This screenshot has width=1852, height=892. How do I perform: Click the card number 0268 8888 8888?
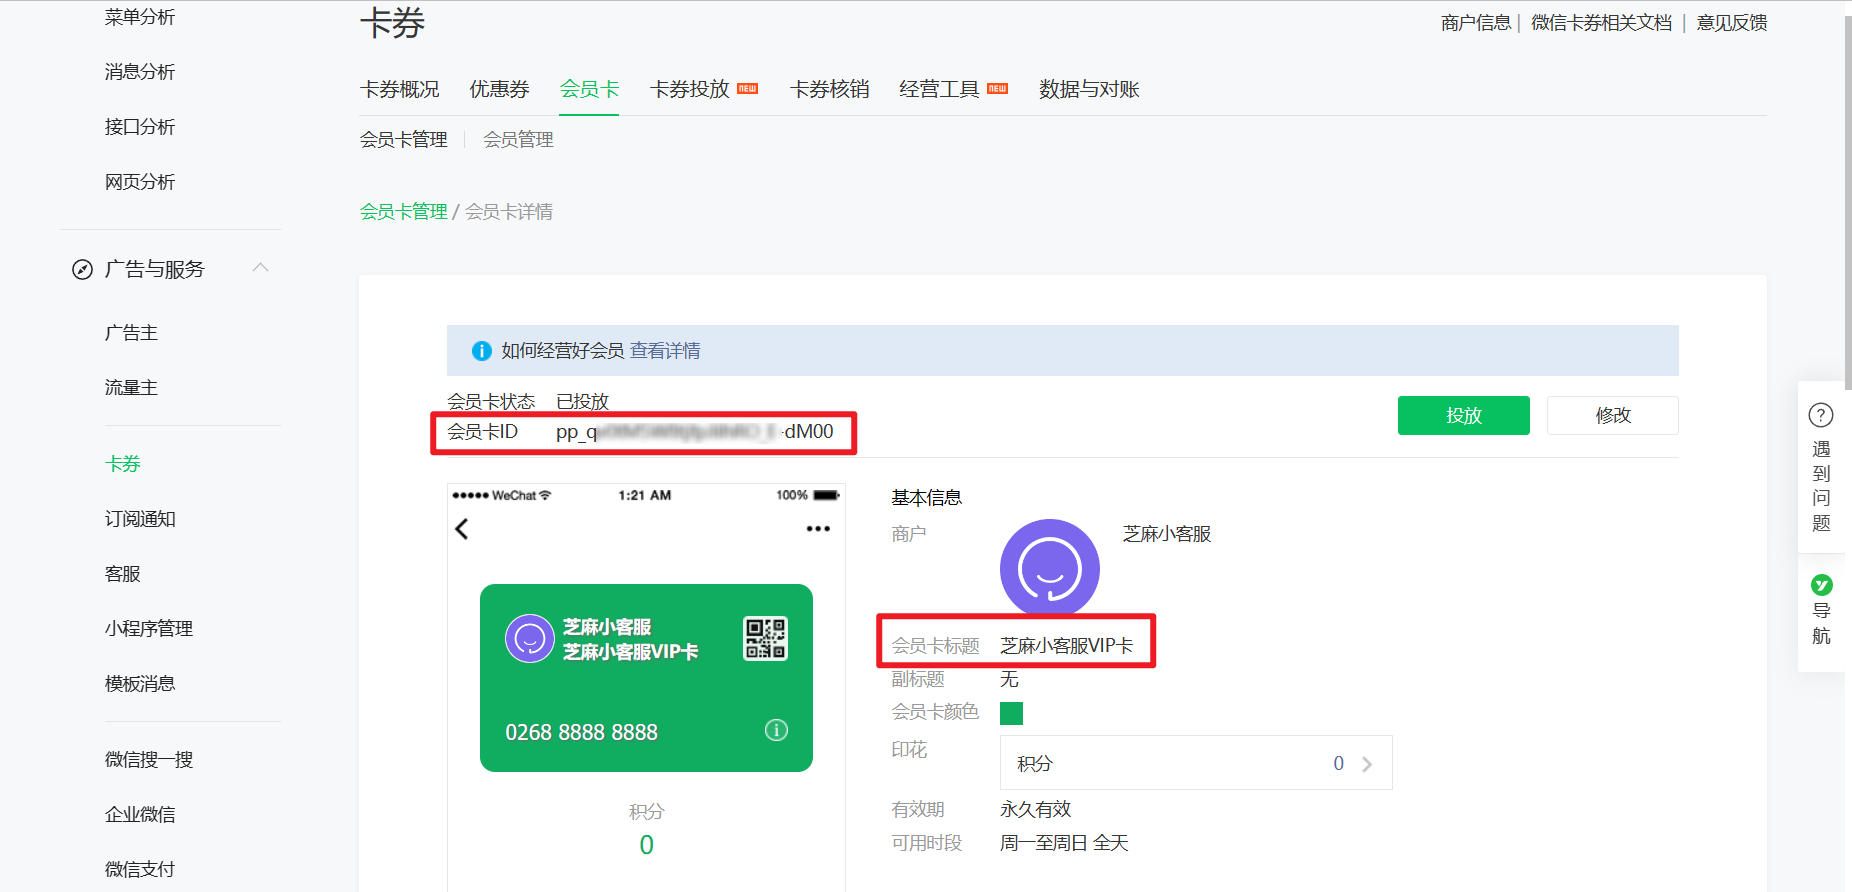[x=581, y=733]
